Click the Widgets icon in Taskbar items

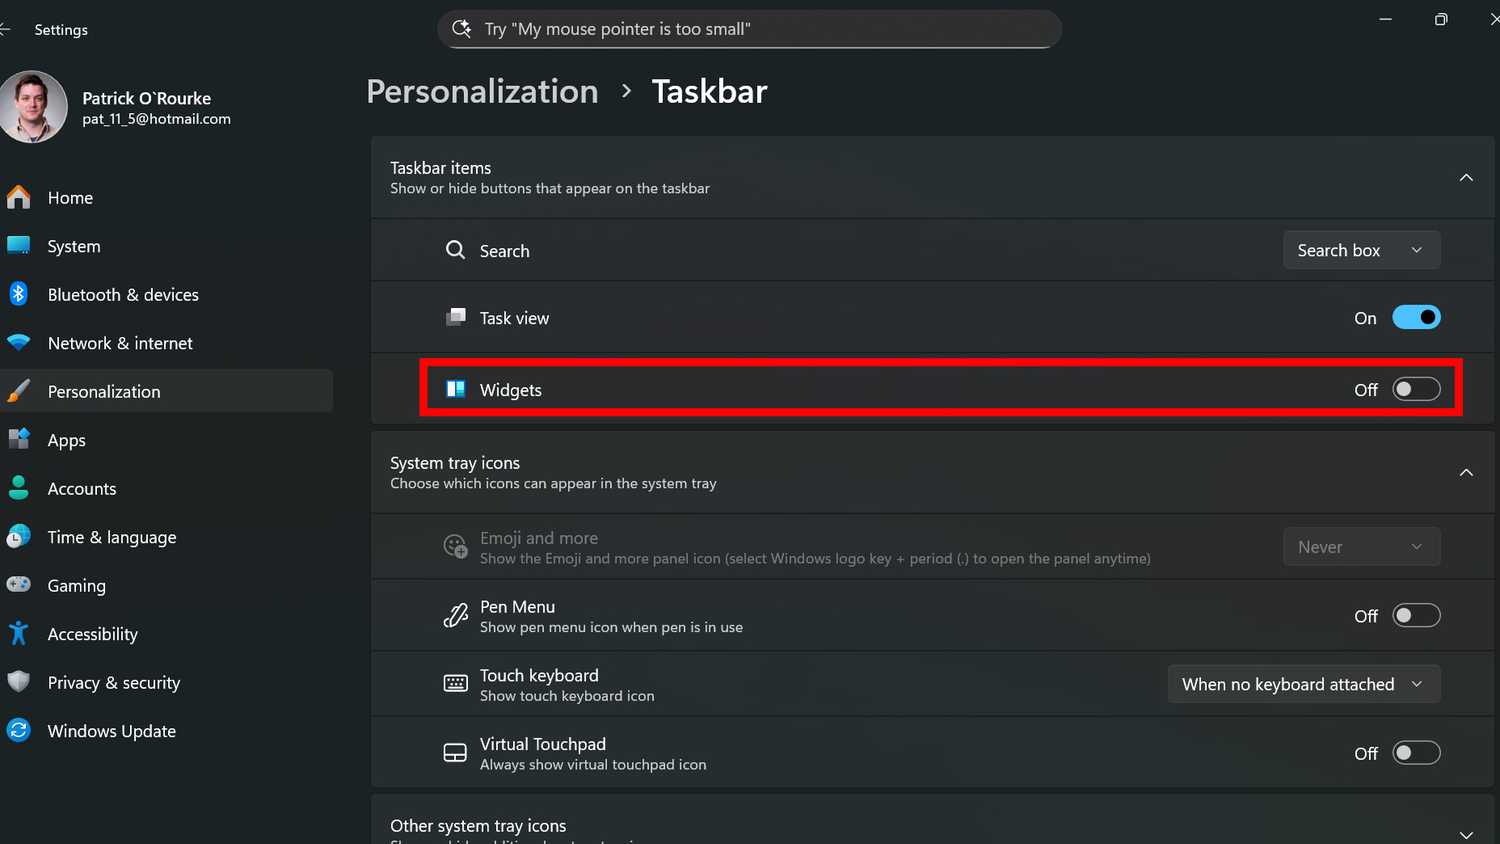455,389
